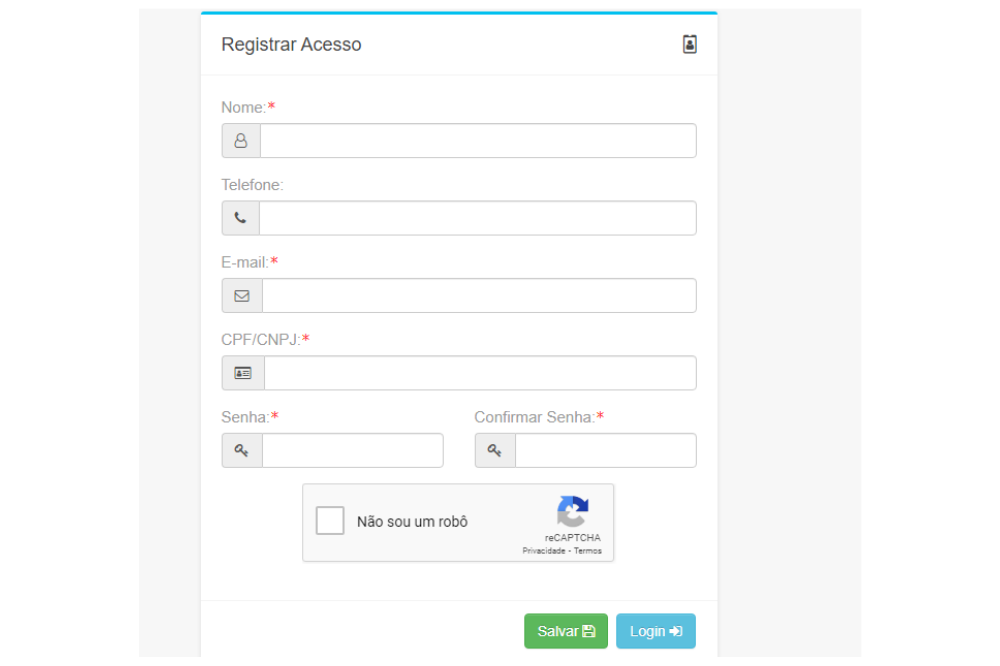
Task: Click the envelope icon beside E-mail field
Action: [242, 296]
